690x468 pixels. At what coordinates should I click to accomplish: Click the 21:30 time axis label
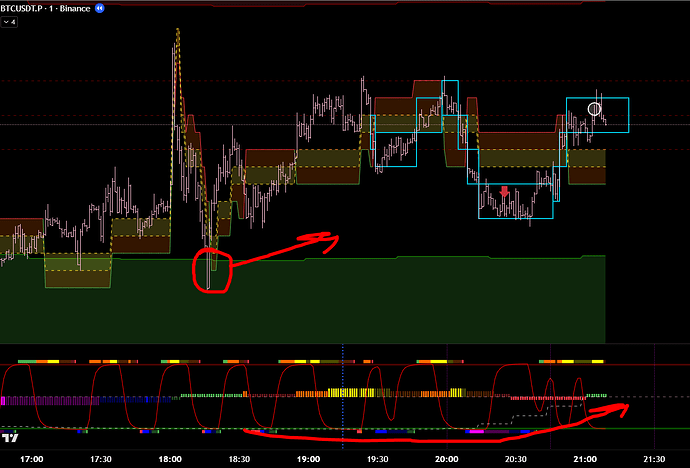coord(654,459)
